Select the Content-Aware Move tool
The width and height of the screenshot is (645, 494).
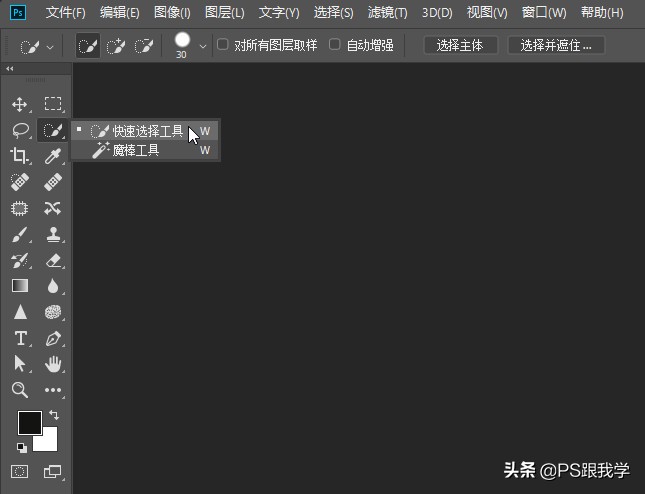(53, 208)
